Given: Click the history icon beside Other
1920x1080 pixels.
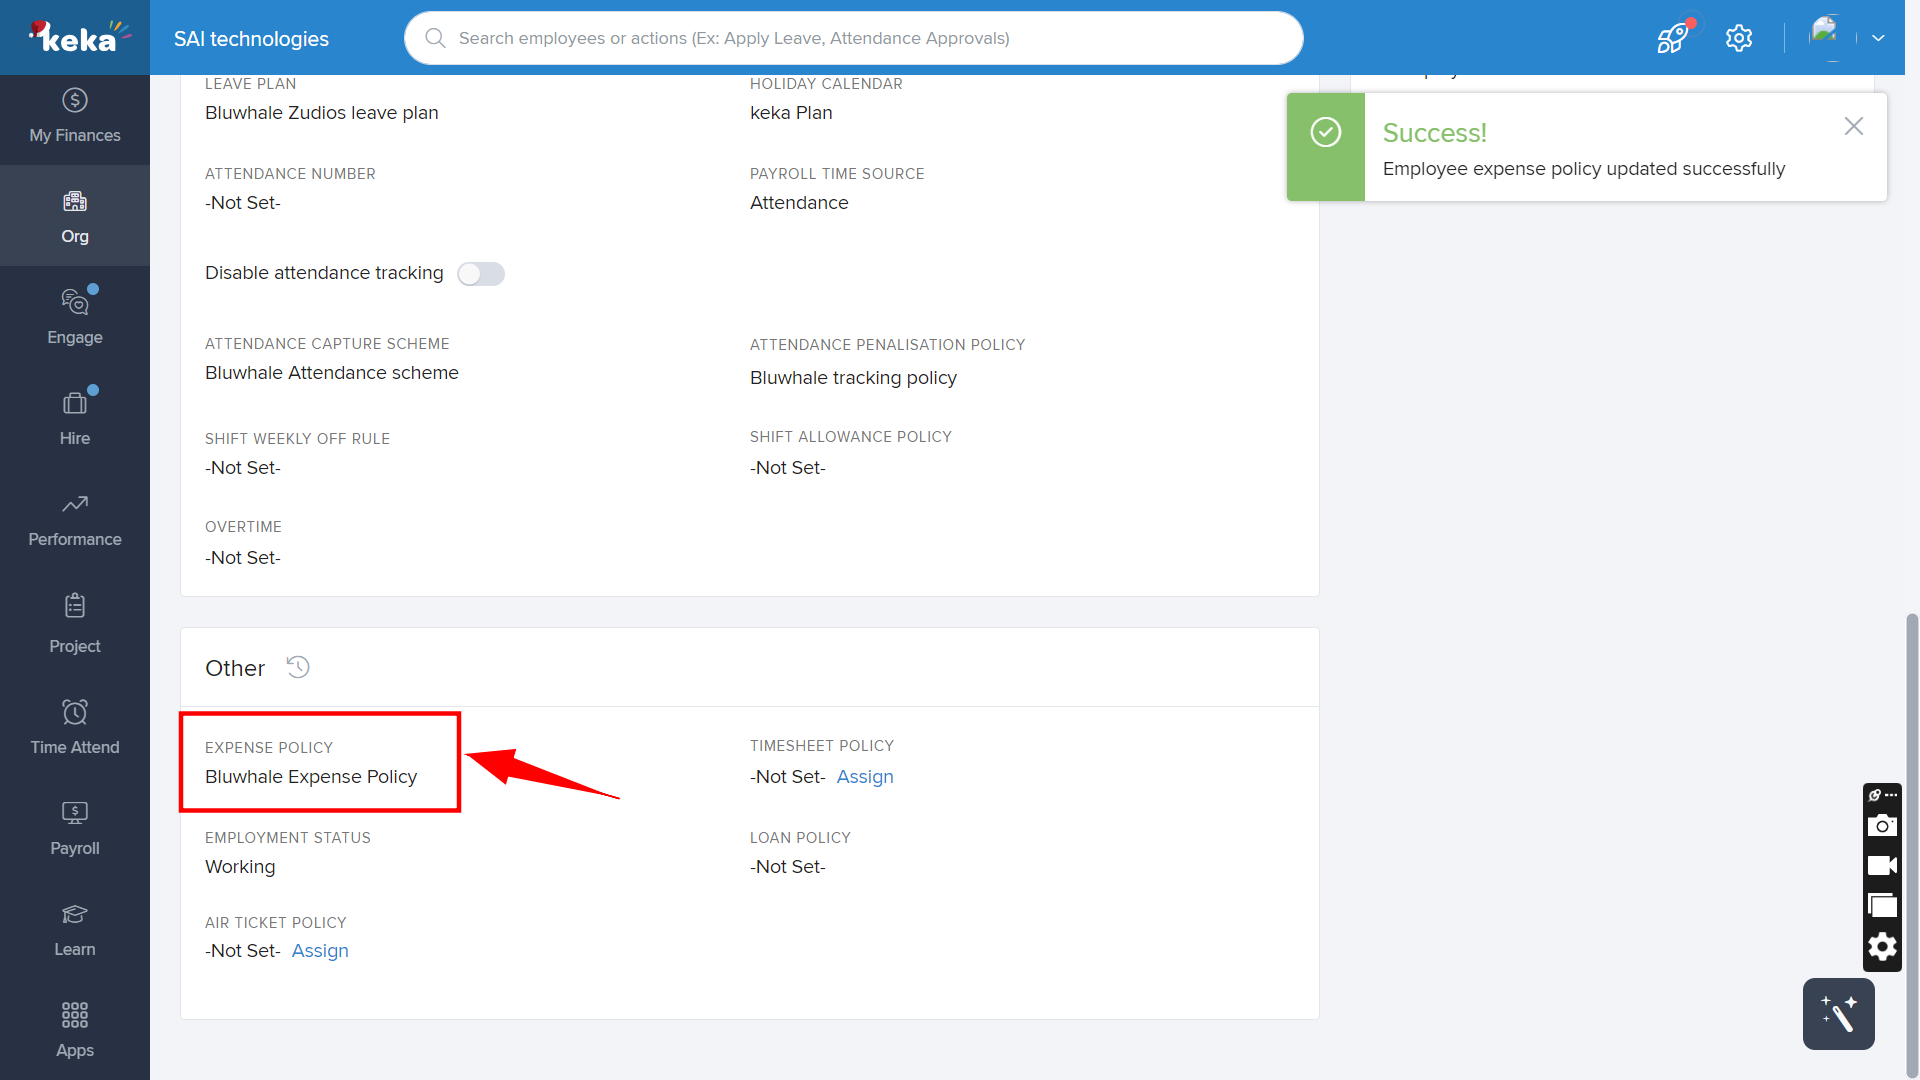Looking at the screenshot, I should (298, 667).
